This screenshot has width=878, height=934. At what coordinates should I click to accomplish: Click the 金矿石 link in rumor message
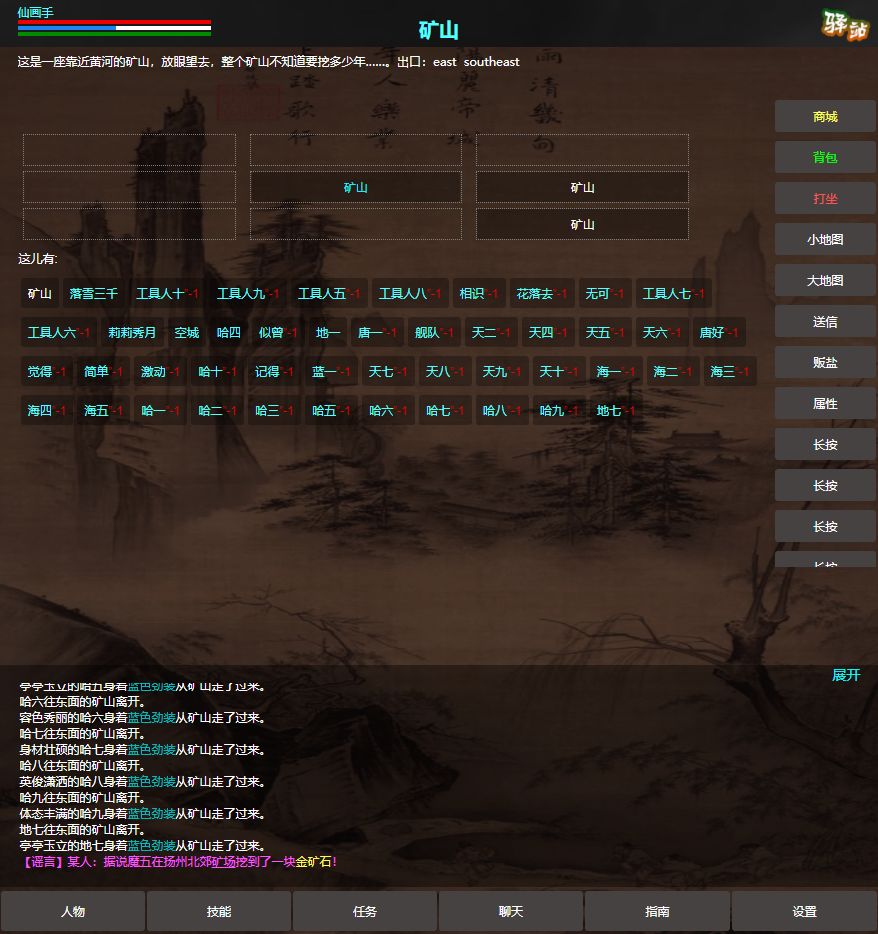click(x=313, y=861)
